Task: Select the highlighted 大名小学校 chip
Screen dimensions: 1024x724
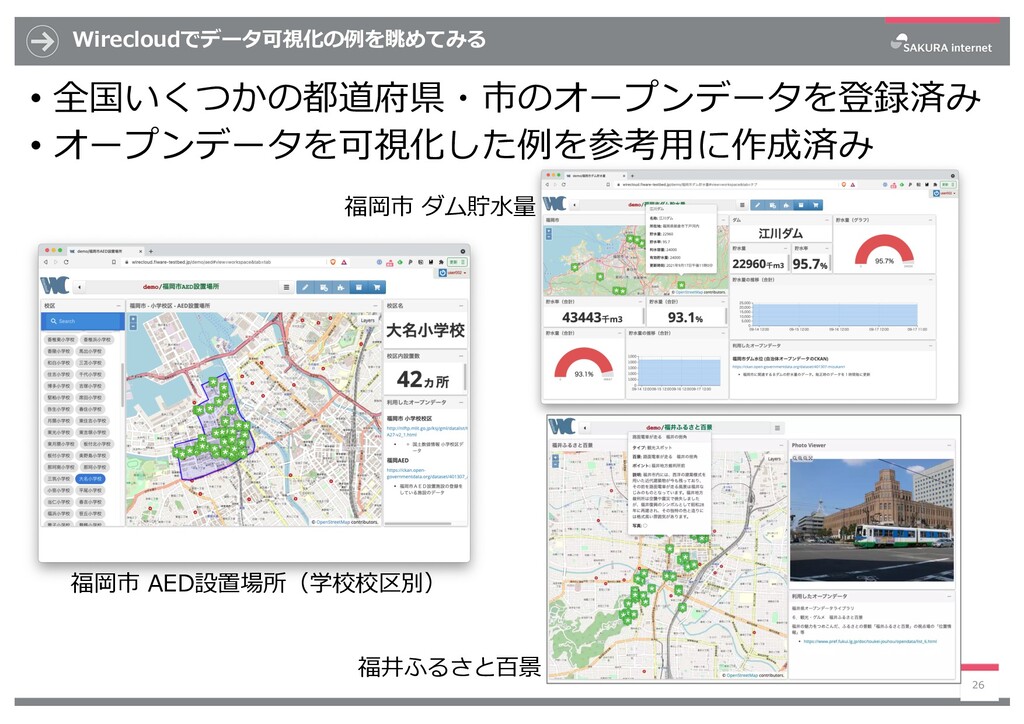Action: (90, 479)
